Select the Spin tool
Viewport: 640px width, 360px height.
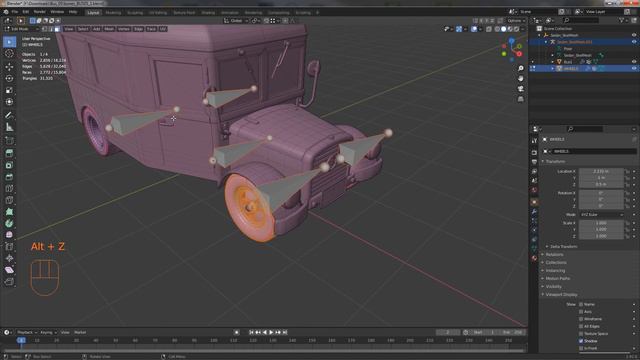[9, 224]
